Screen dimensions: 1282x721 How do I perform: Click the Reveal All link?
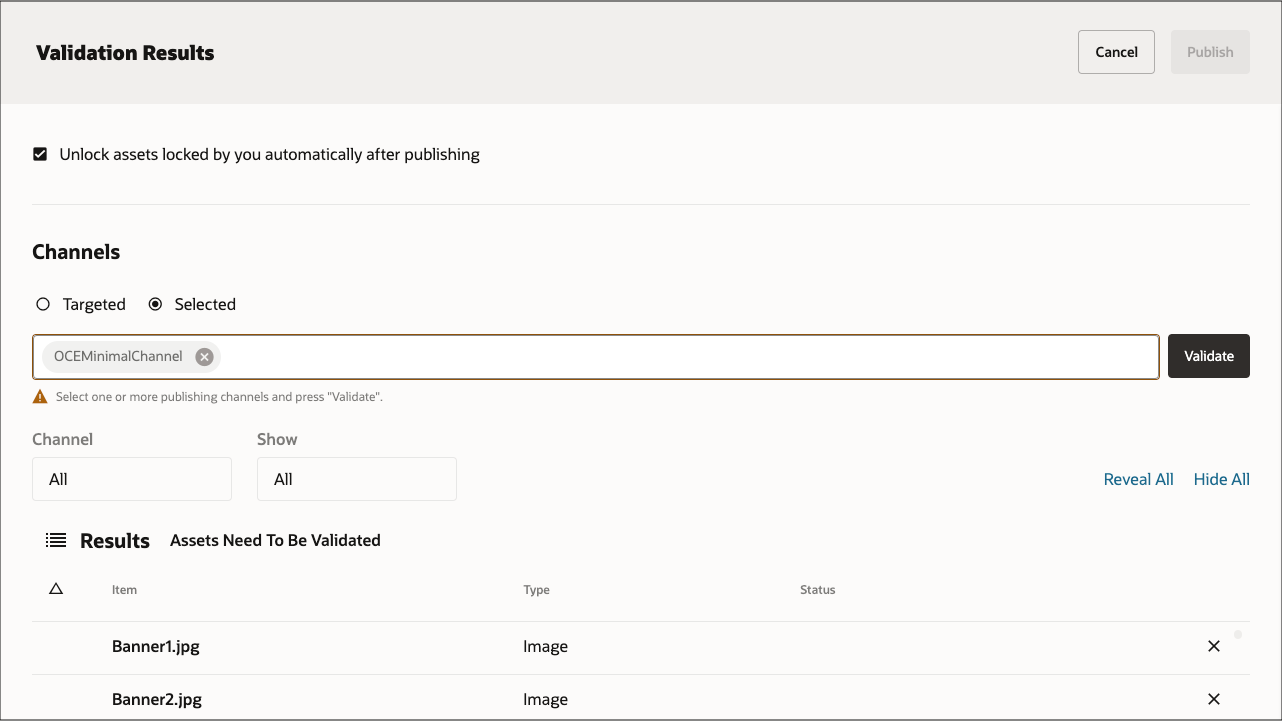pos(1138,479)
